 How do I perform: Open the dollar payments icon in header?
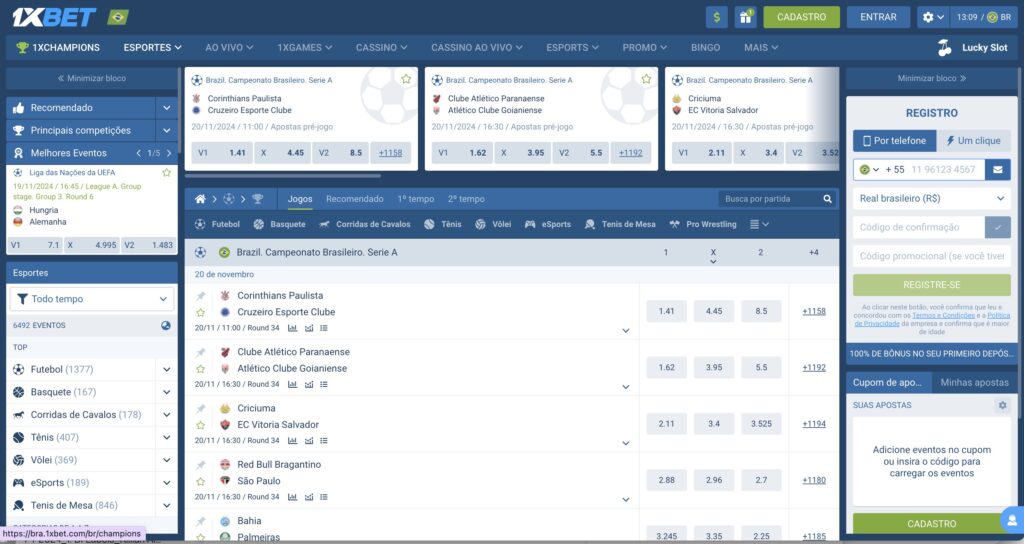[716, 18]
